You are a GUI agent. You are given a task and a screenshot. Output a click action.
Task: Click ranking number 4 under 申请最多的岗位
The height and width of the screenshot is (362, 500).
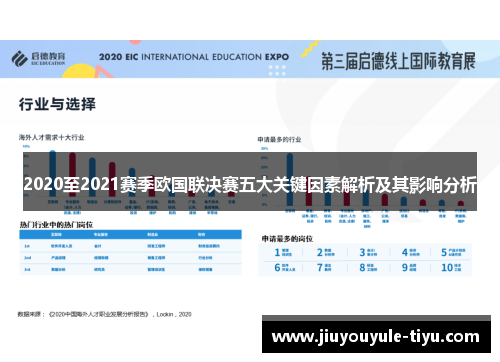tap(405, 252)
